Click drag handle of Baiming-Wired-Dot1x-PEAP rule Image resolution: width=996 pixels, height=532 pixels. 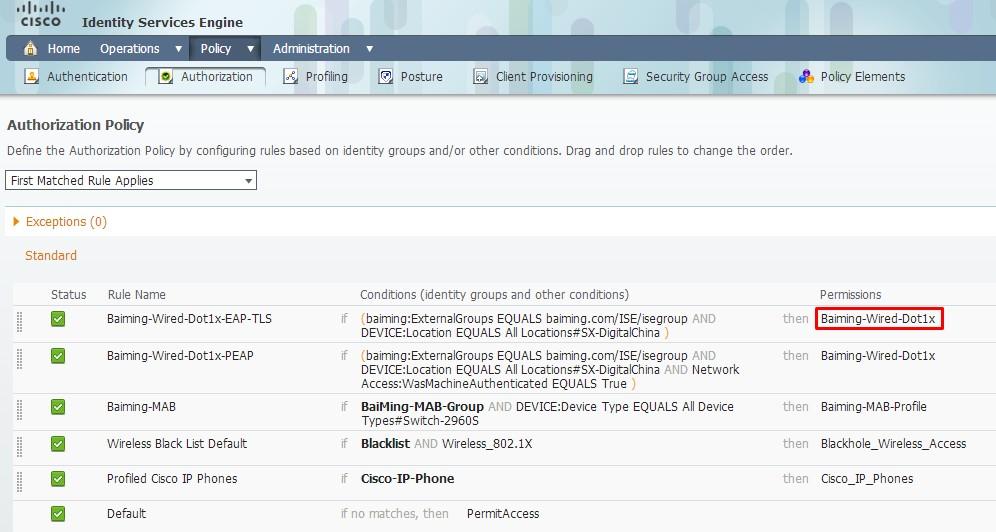19,359
